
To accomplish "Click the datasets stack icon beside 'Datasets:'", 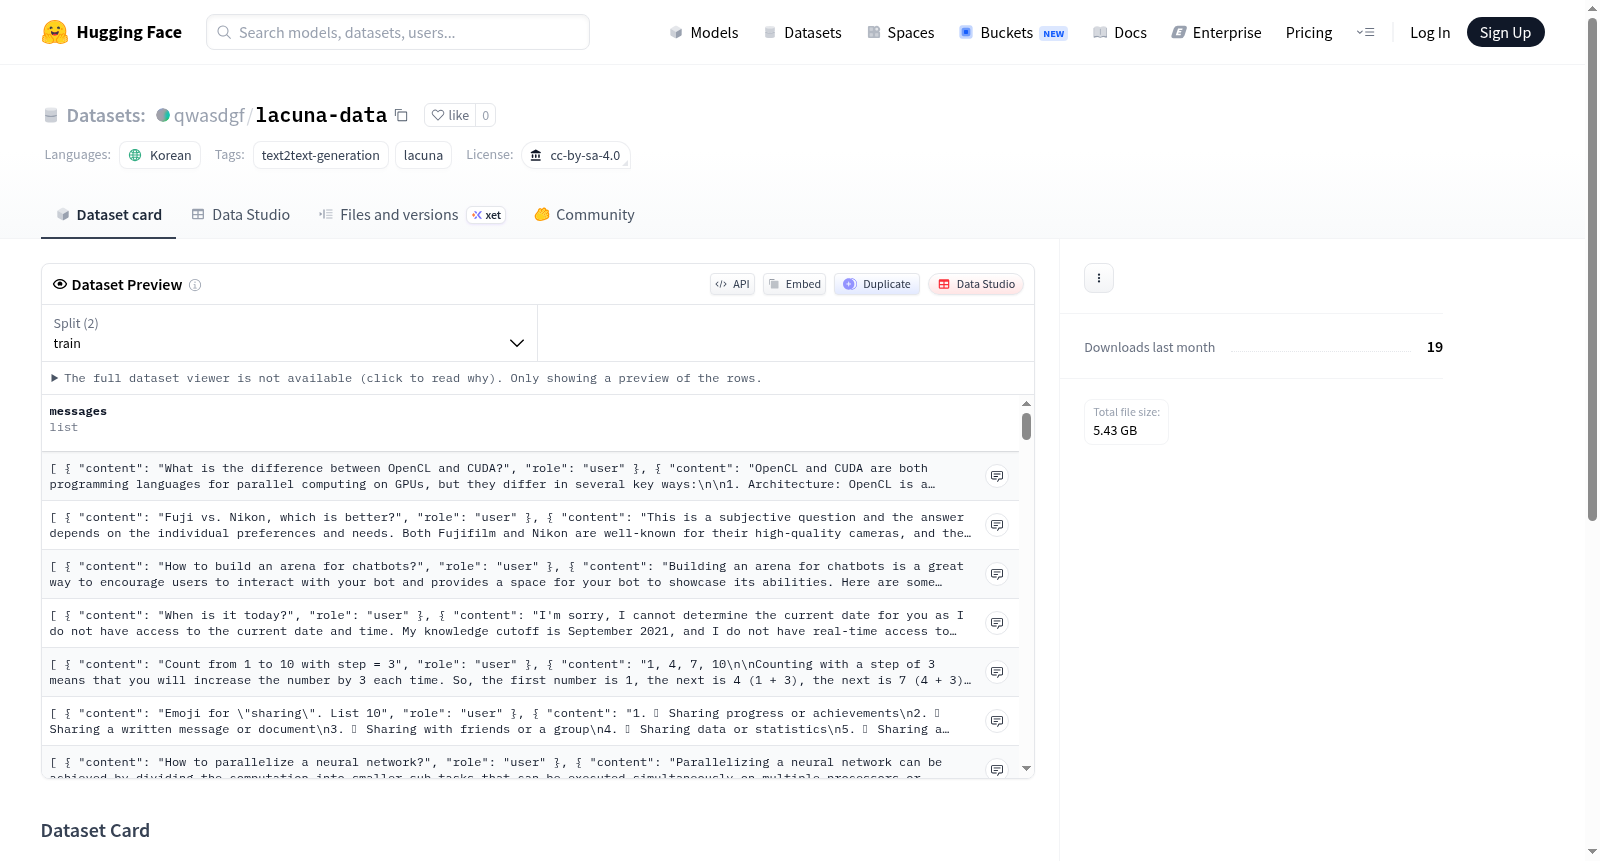I will tap(51, 115).
